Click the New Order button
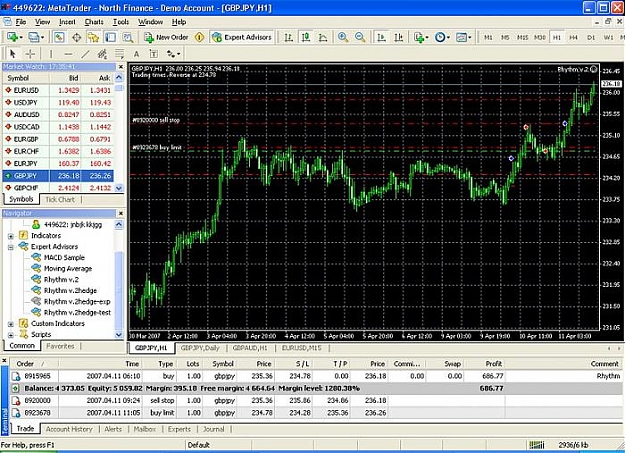 166,37
